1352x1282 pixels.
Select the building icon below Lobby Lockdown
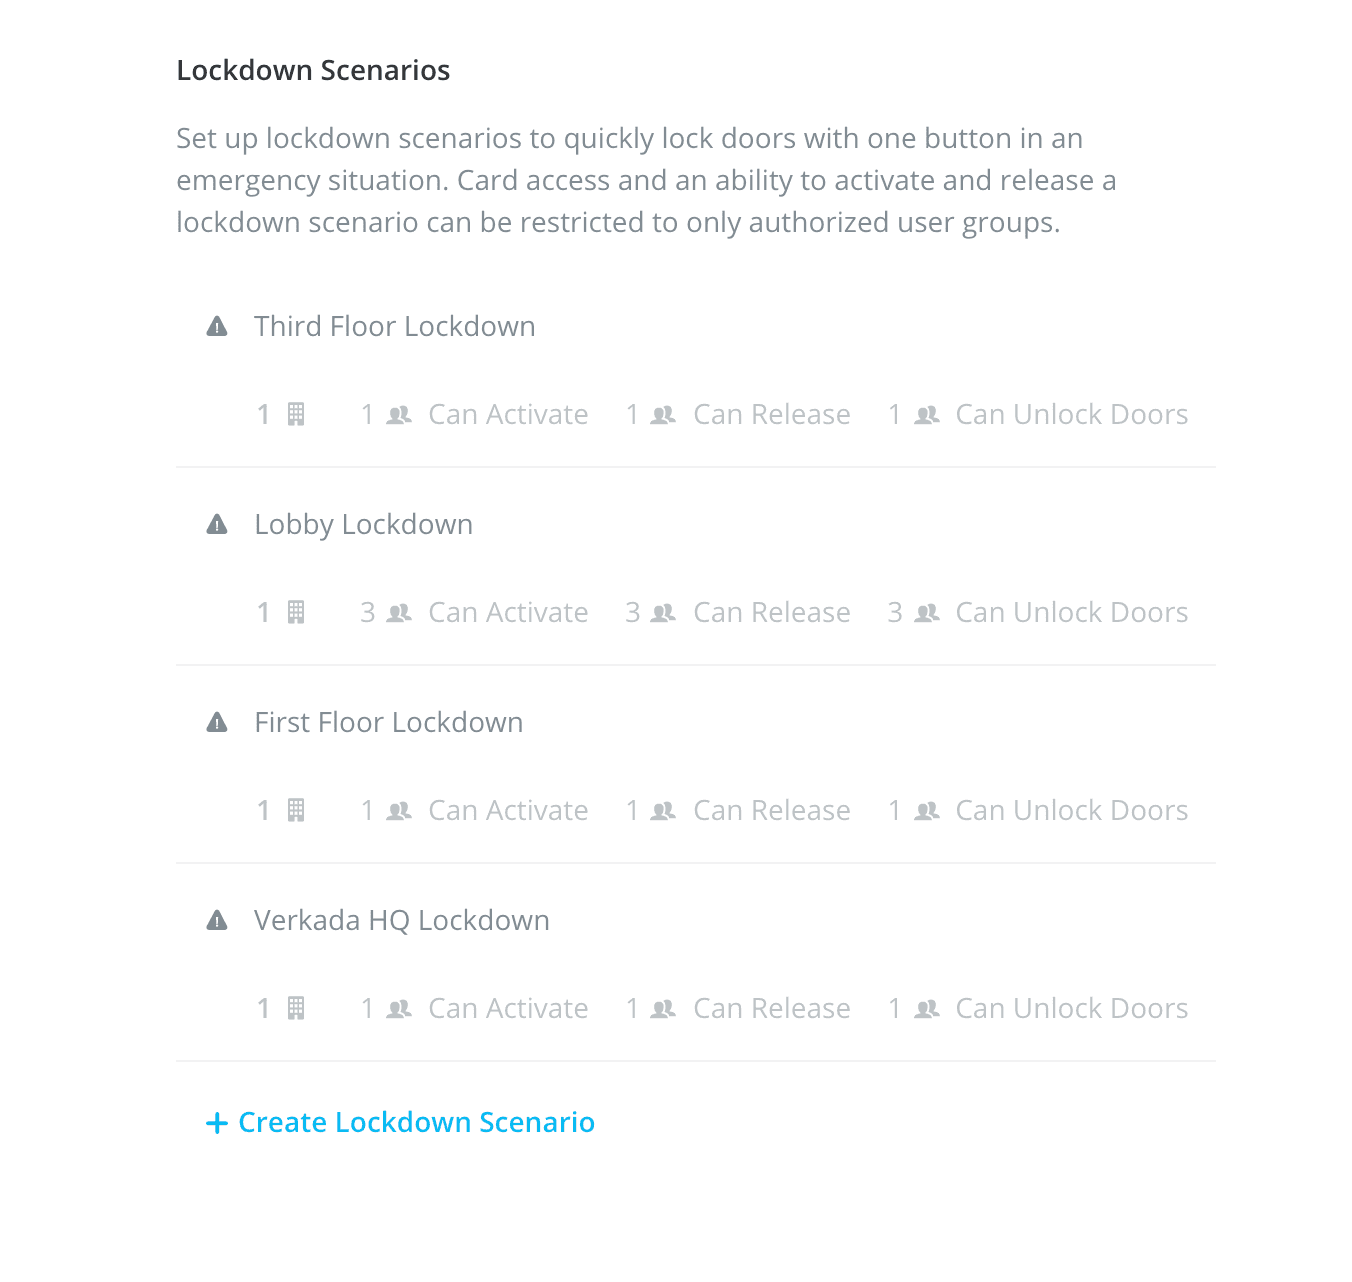click(x=295, y=611)
